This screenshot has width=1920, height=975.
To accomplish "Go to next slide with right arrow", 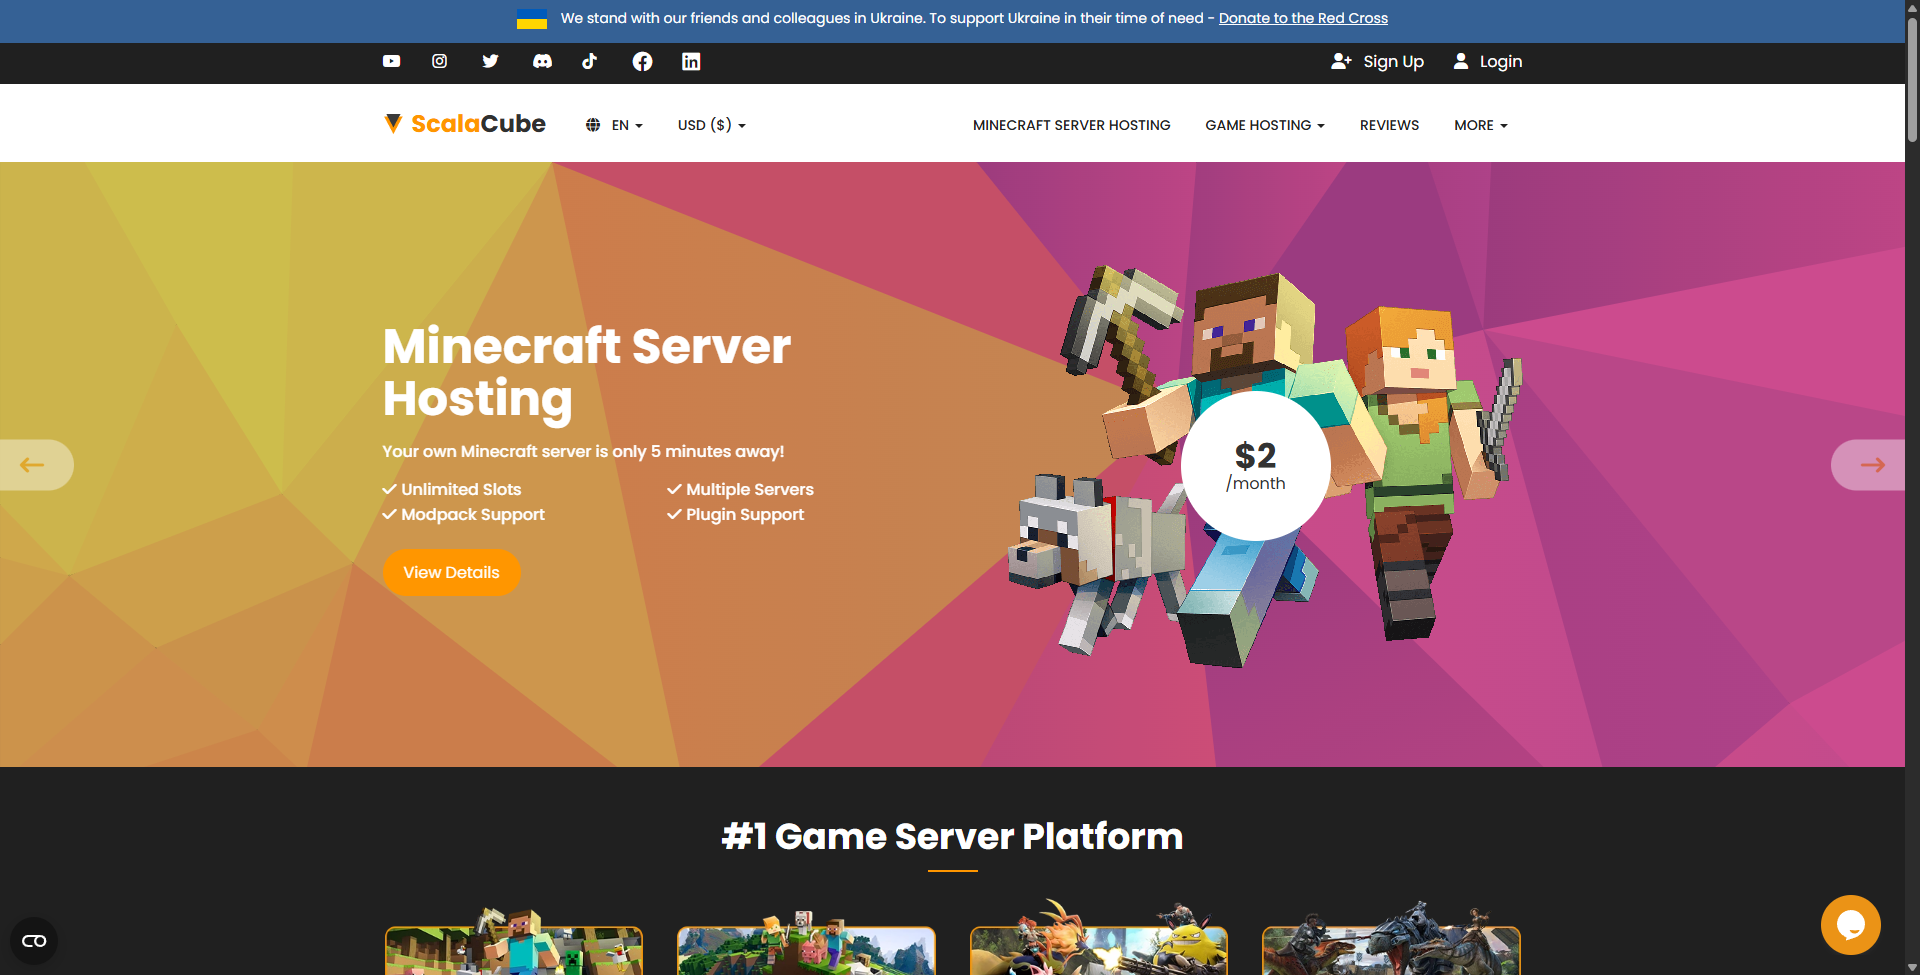I will pos(1869,465).
